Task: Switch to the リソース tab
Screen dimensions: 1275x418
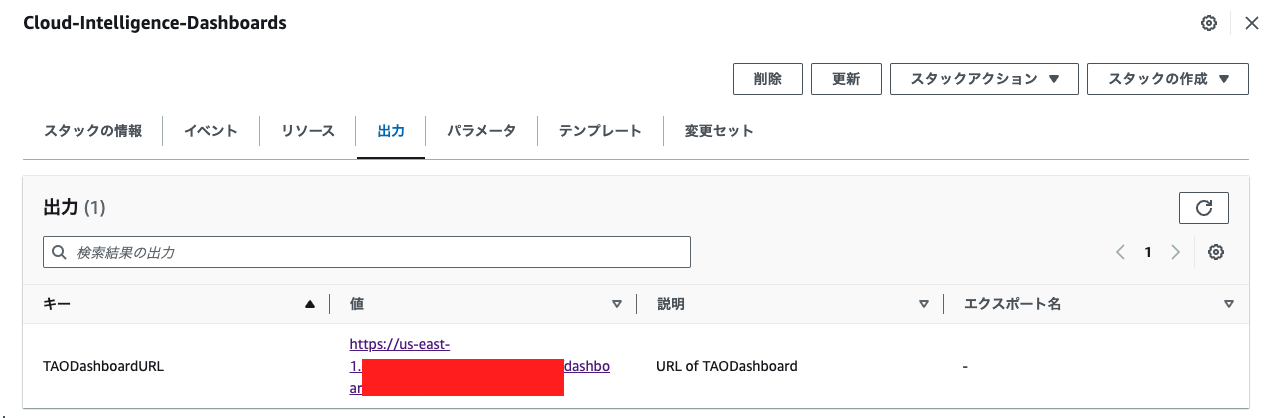Action: click(308, 131)
